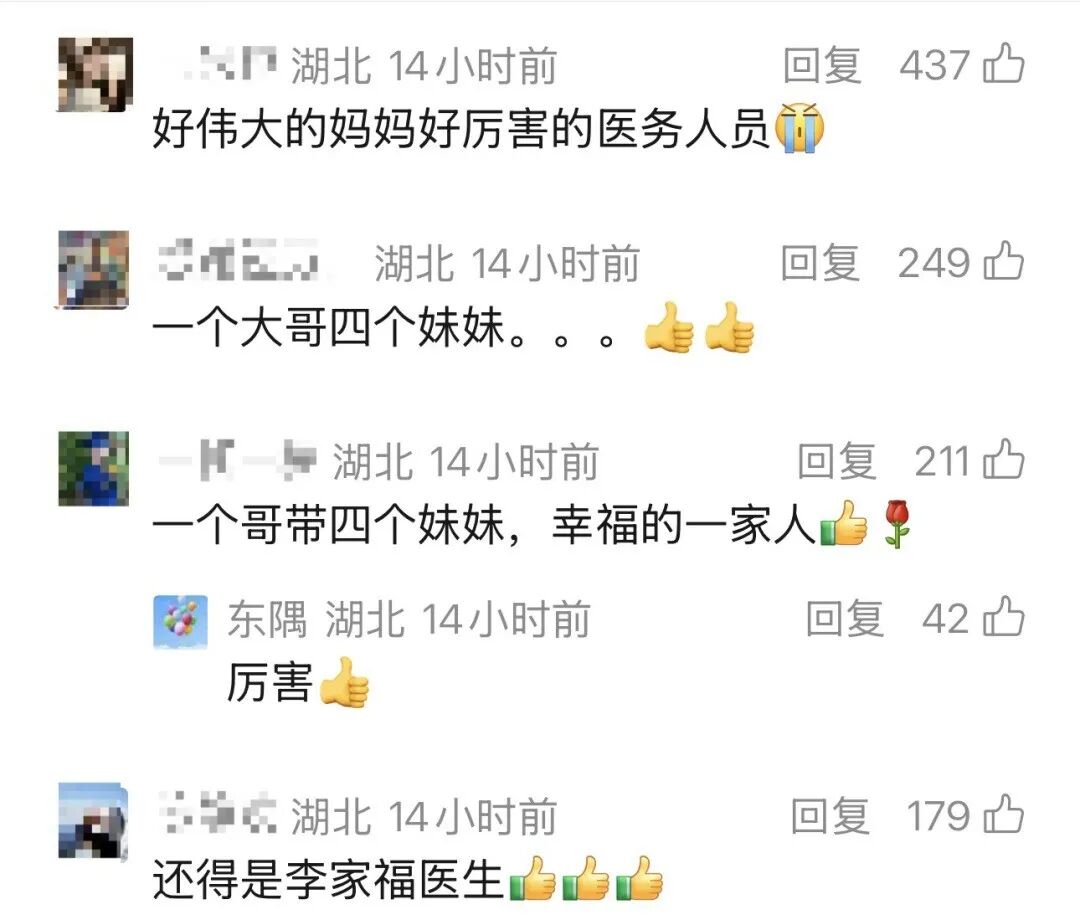Like the comment with 437 likes
The image size is (1080, 920).
pyautogui.click(x=1004, y=63)
